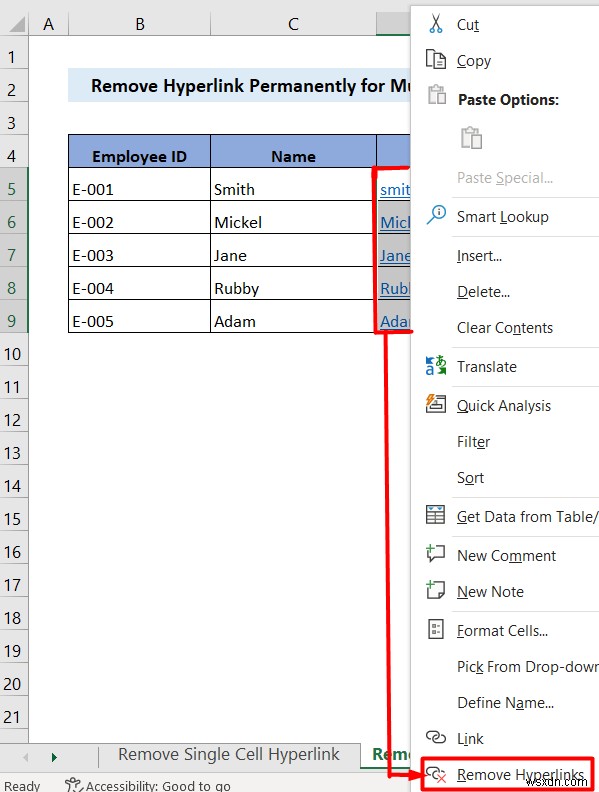Image resolution: width=599 pixels, height=792 pixels.
Task: Click the sheet tab scroll right arrow
Action: pos(54,757)
